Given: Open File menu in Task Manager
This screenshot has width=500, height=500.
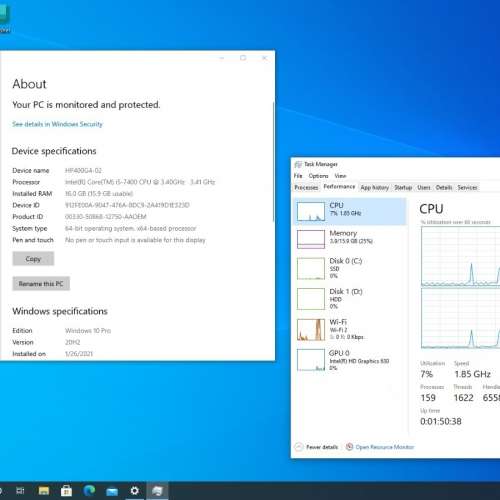Looking at the screenshot, I should (x=298, y=176).
